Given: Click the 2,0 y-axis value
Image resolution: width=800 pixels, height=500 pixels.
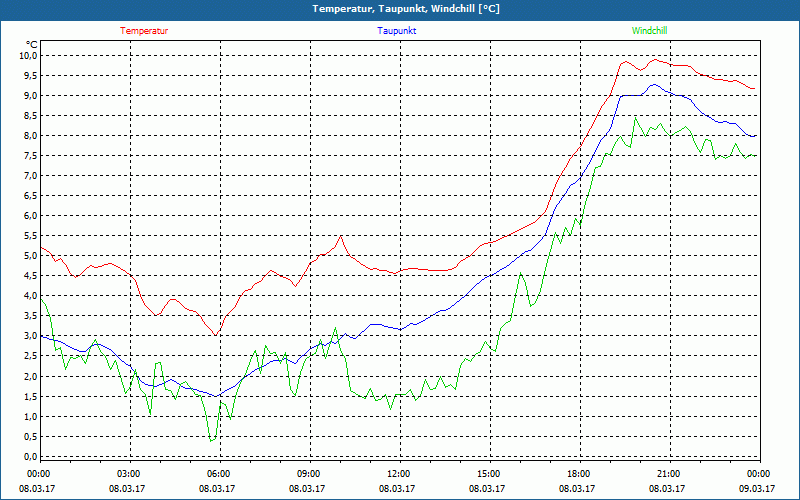Looking at the screenshot, I should 31,376.
